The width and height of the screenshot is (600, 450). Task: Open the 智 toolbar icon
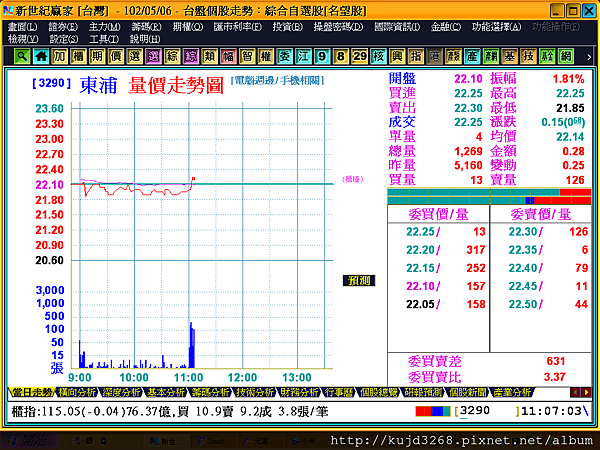pos(247,56)
